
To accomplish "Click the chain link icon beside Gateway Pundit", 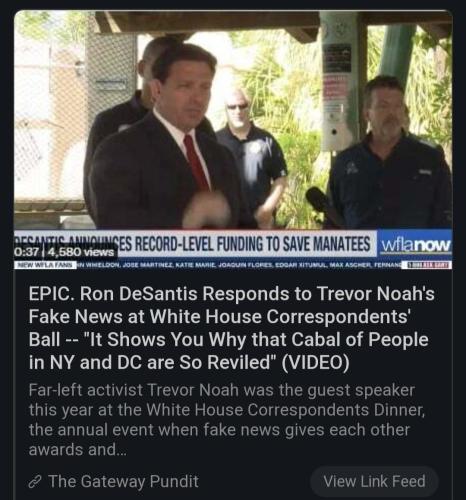I will coord(35,482).
